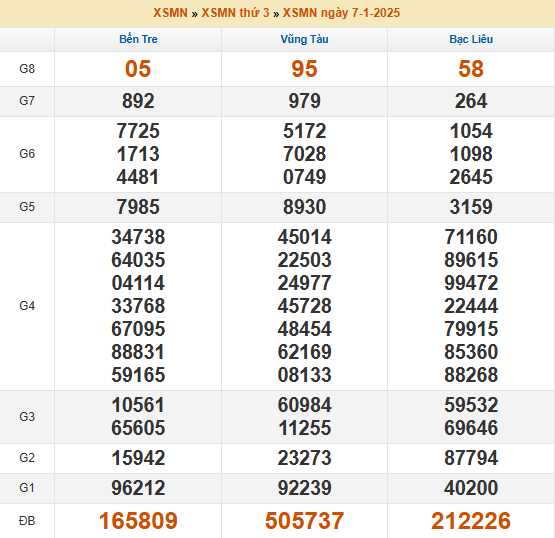Click G4 result 88268
555x538 pixels.
click(471, 375)
